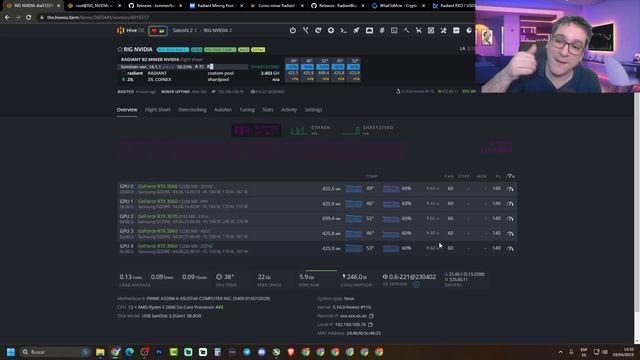Click GPU 2 fan percent bar
The height and width of the screenshot is (360, 640).
tap(391, 219)
